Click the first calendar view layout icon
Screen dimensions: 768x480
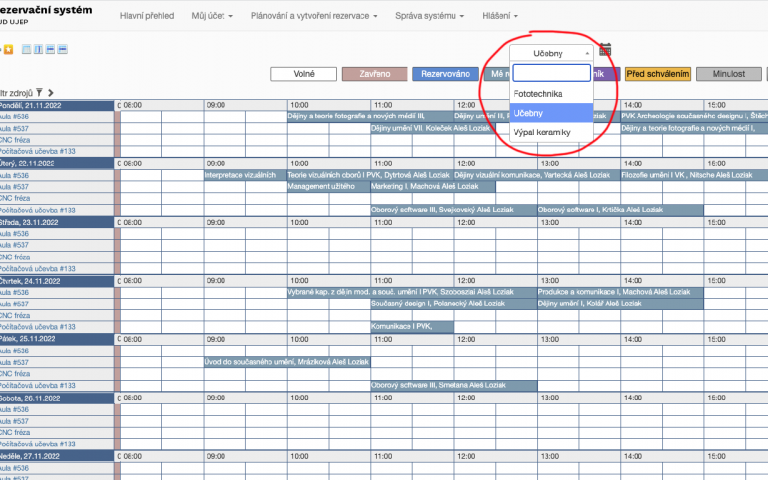pos(24,49)
